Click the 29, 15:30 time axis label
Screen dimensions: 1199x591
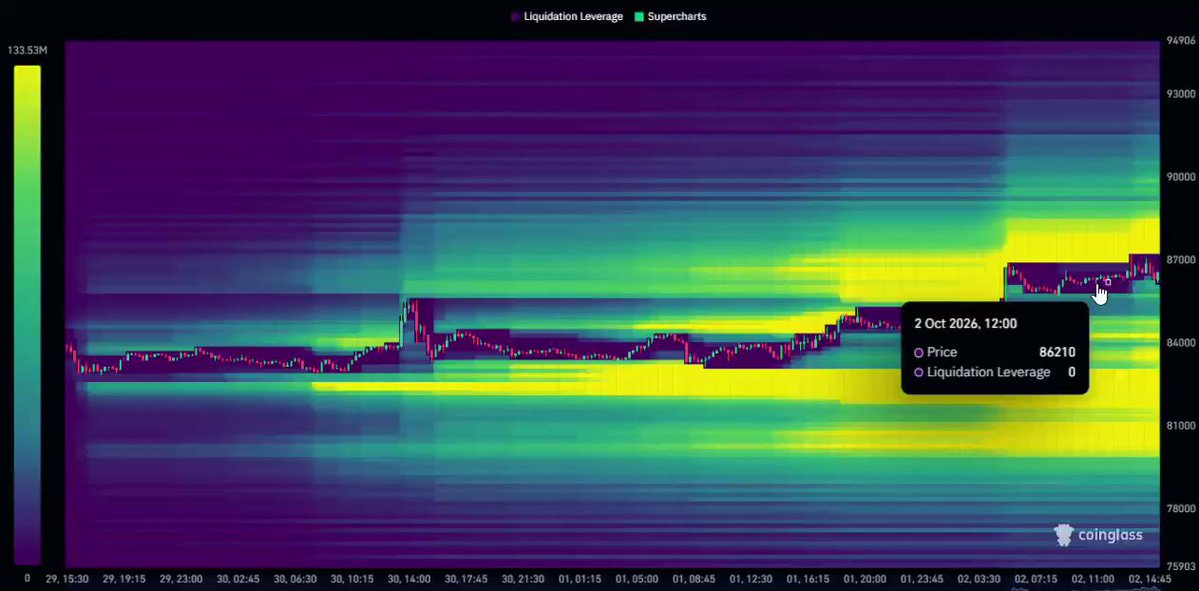click(67, 580)
